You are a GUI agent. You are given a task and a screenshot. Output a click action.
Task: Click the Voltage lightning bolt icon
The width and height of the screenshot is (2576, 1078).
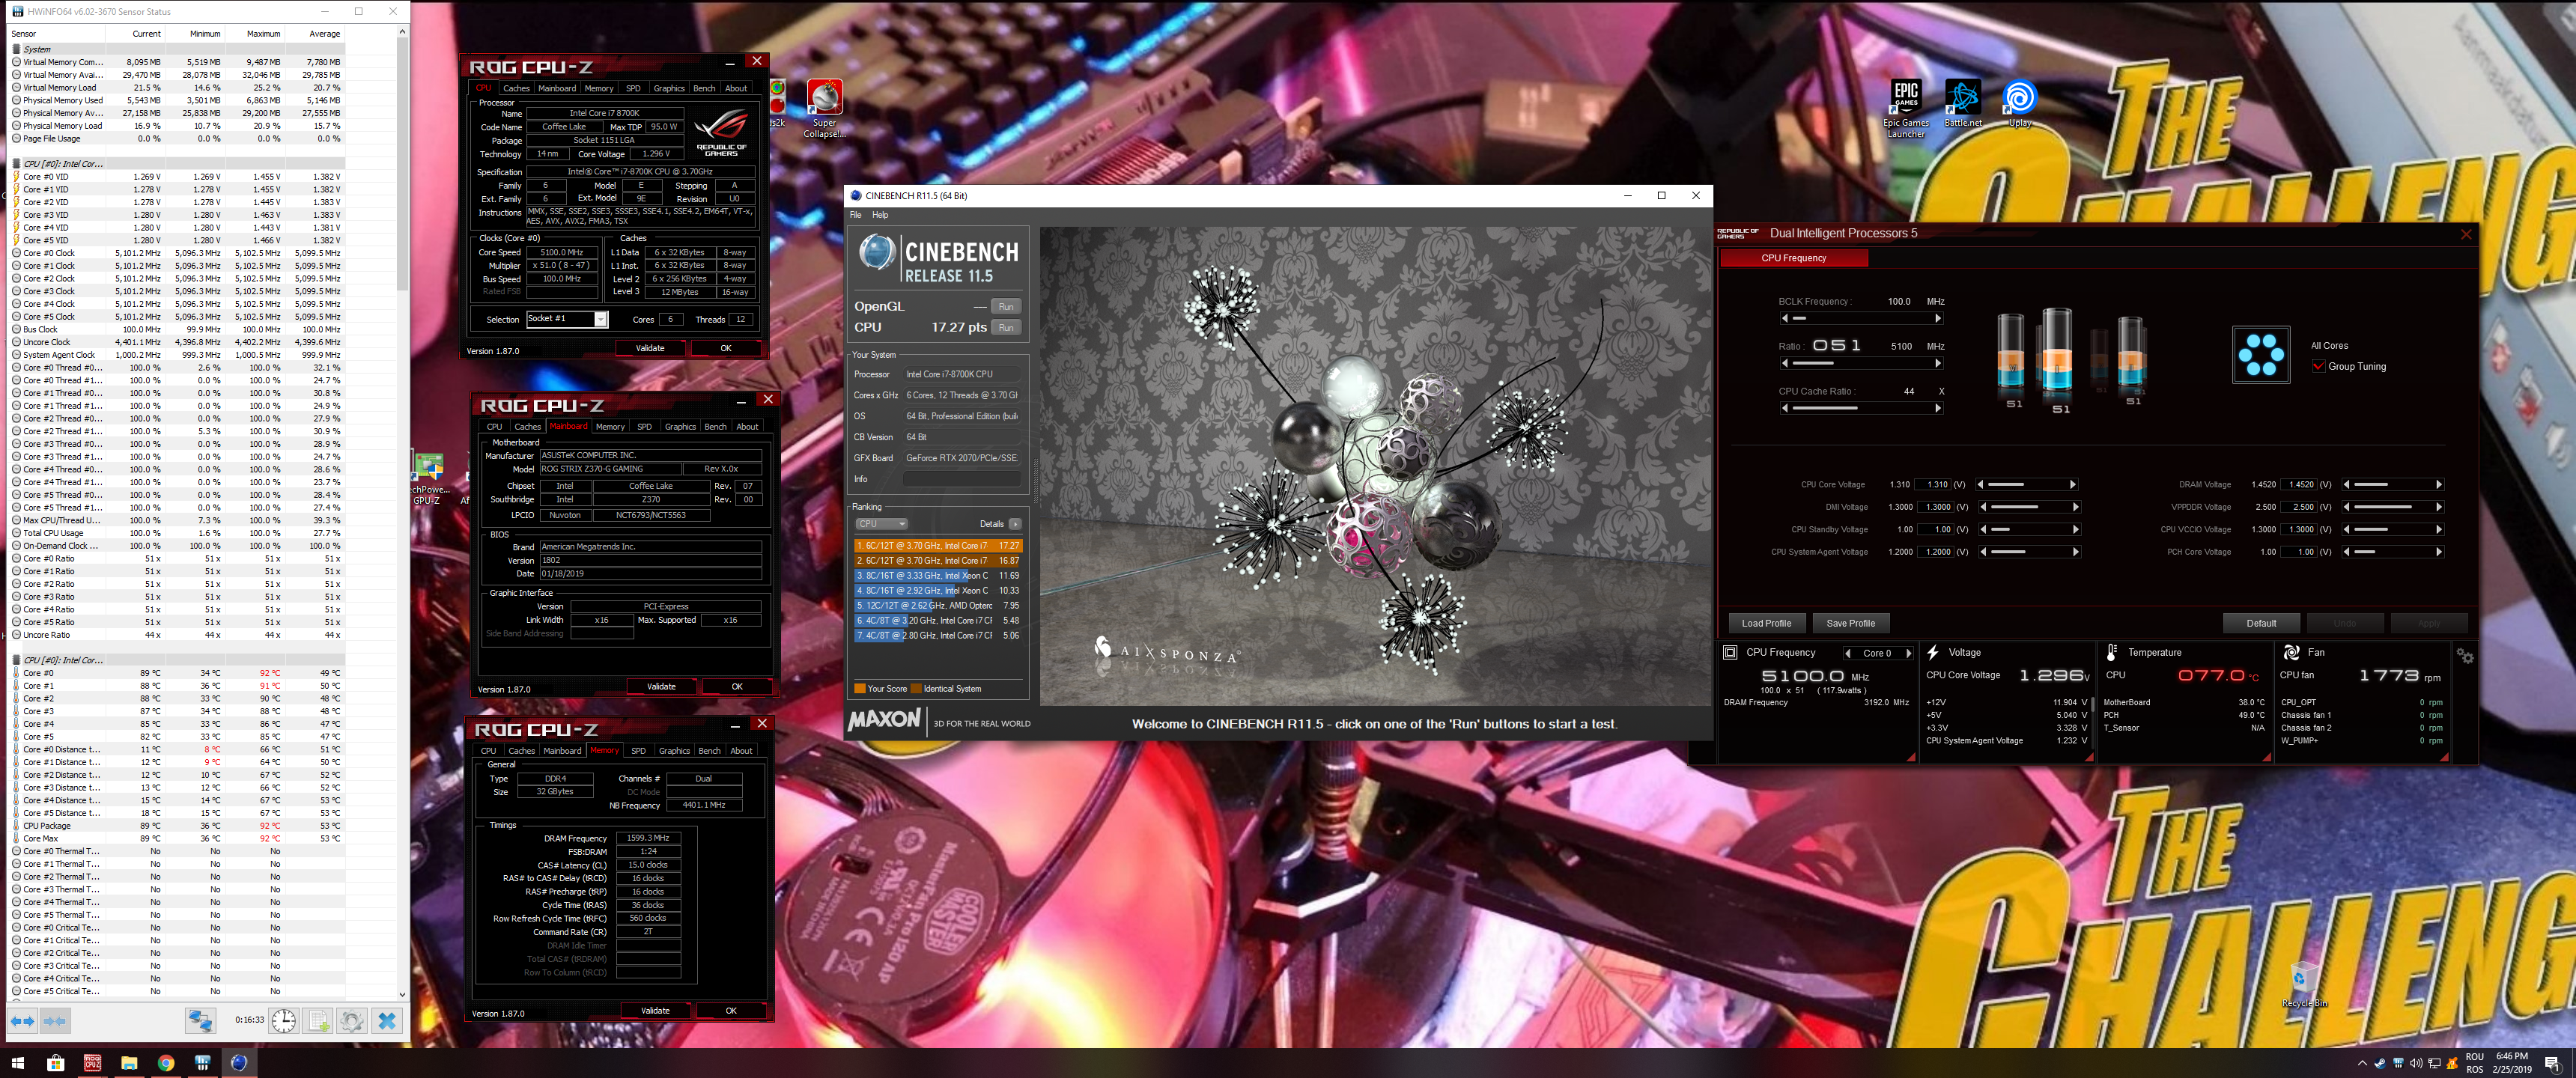point(1932,652)
